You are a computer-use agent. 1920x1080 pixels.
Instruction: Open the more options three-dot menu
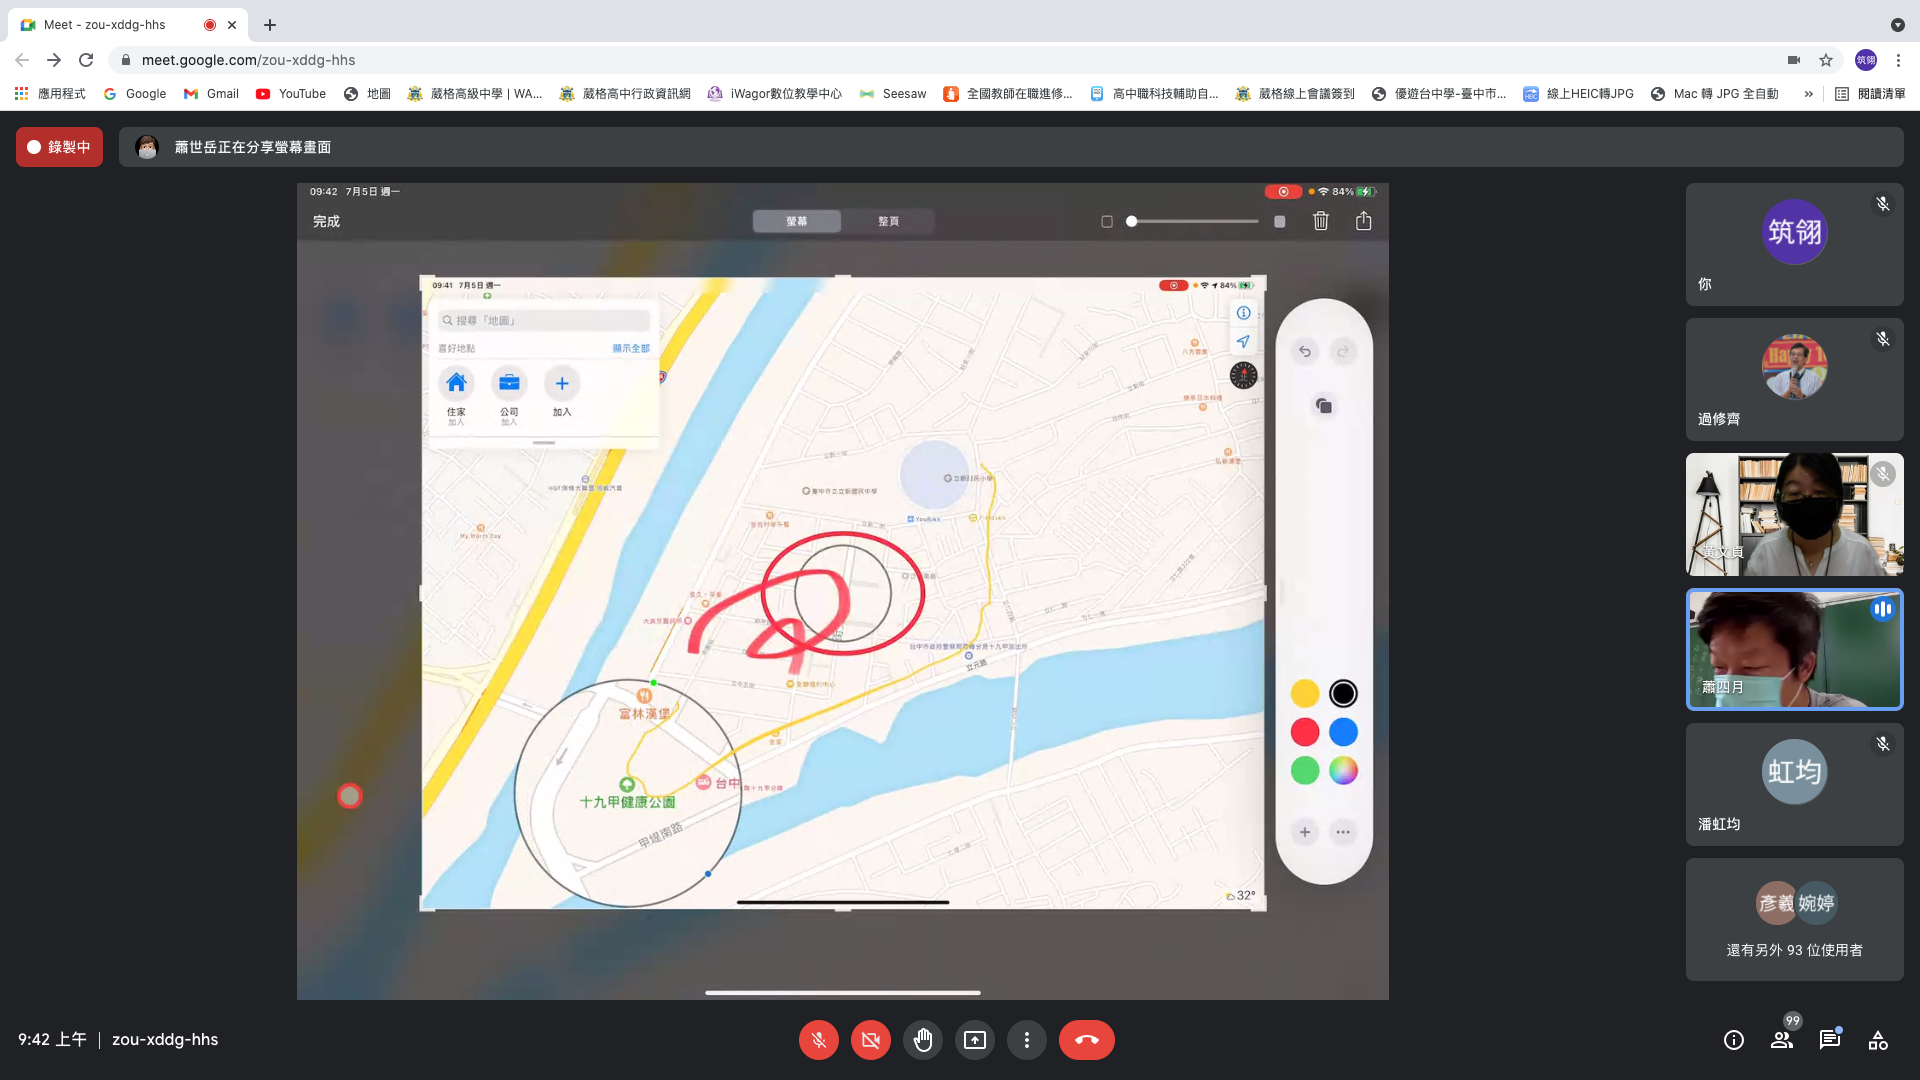click(x=1026, y=1040)
